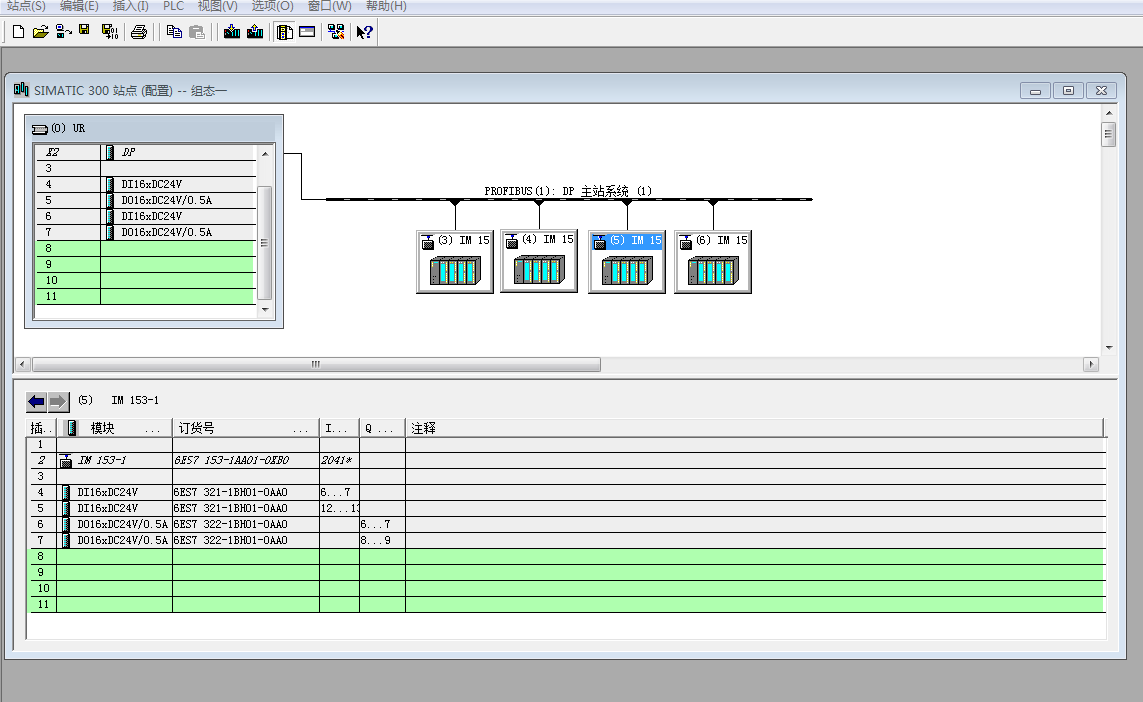Image resolution: width=1143 pixels, height=702 pixels.
Task: Select DP slave (5) IM 15 station
Action: pos(627,262)
